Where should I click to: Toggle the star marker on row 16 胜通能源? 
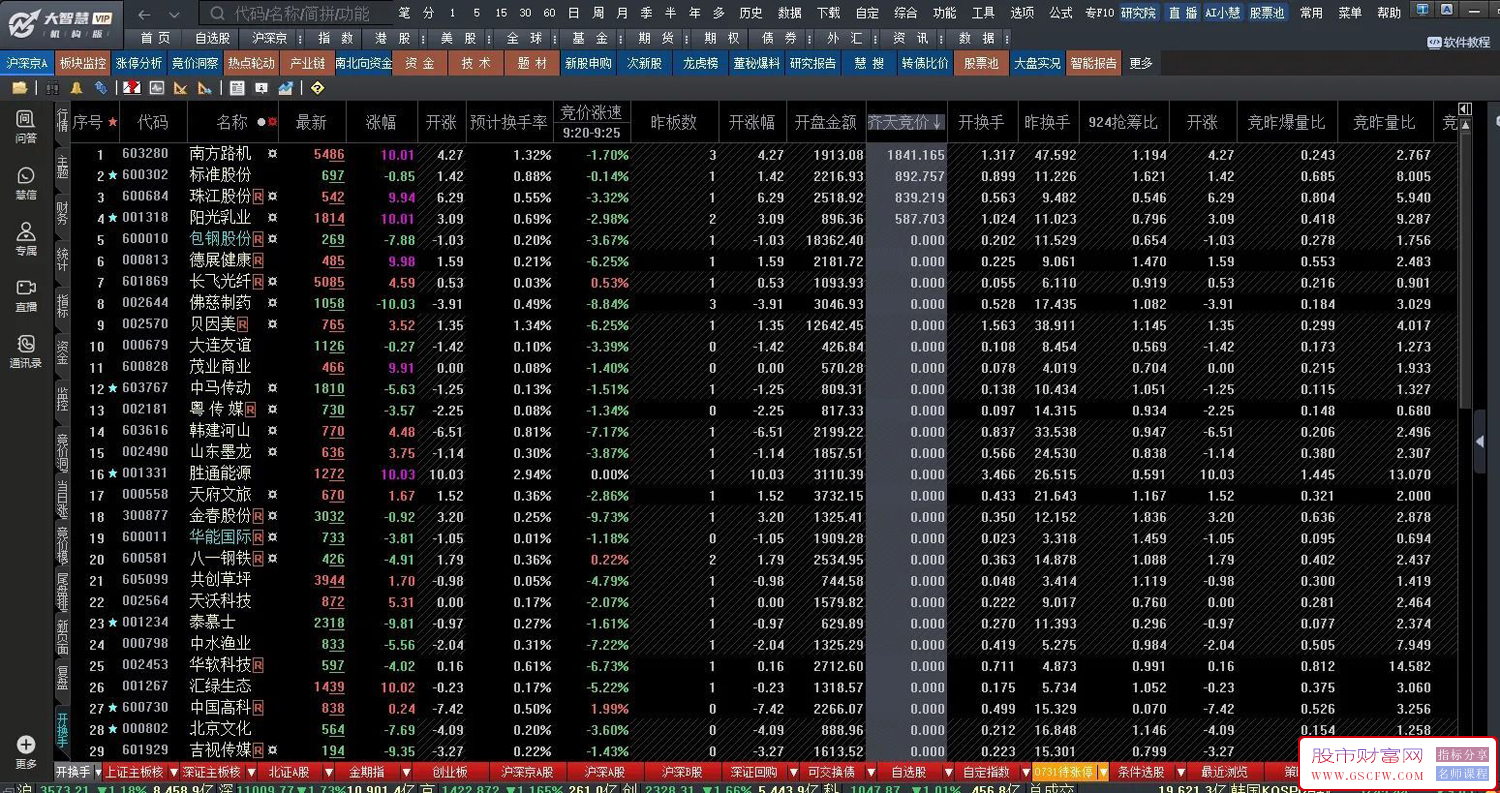click(x=113, y=473)
